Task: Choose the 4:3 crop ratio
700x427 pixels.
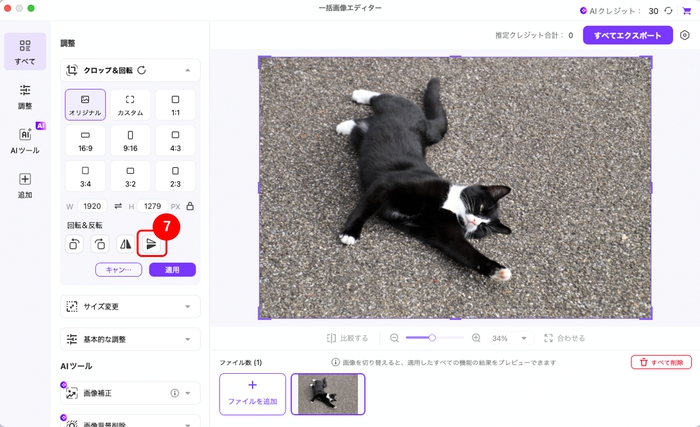Action: click(175, 140)
